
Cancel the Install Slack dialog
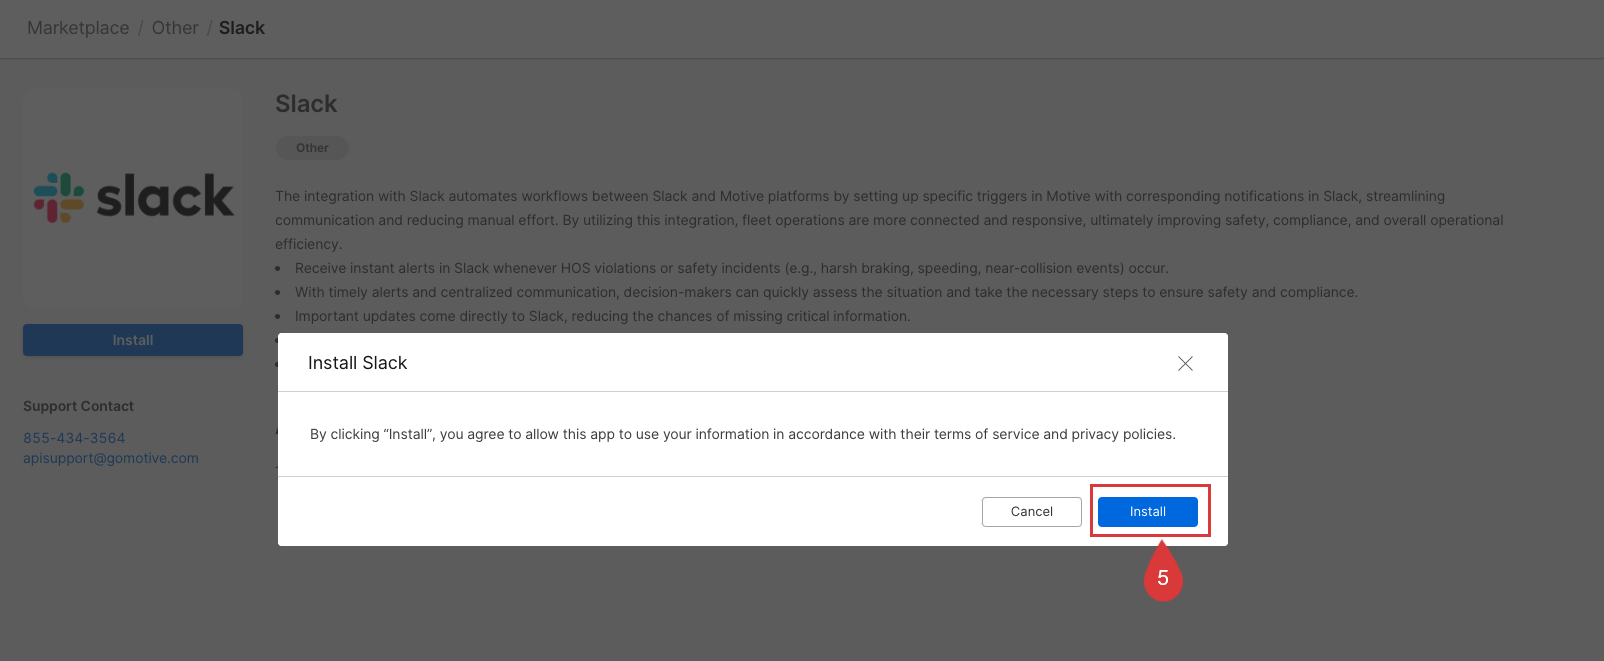(x=1031, y=511)
